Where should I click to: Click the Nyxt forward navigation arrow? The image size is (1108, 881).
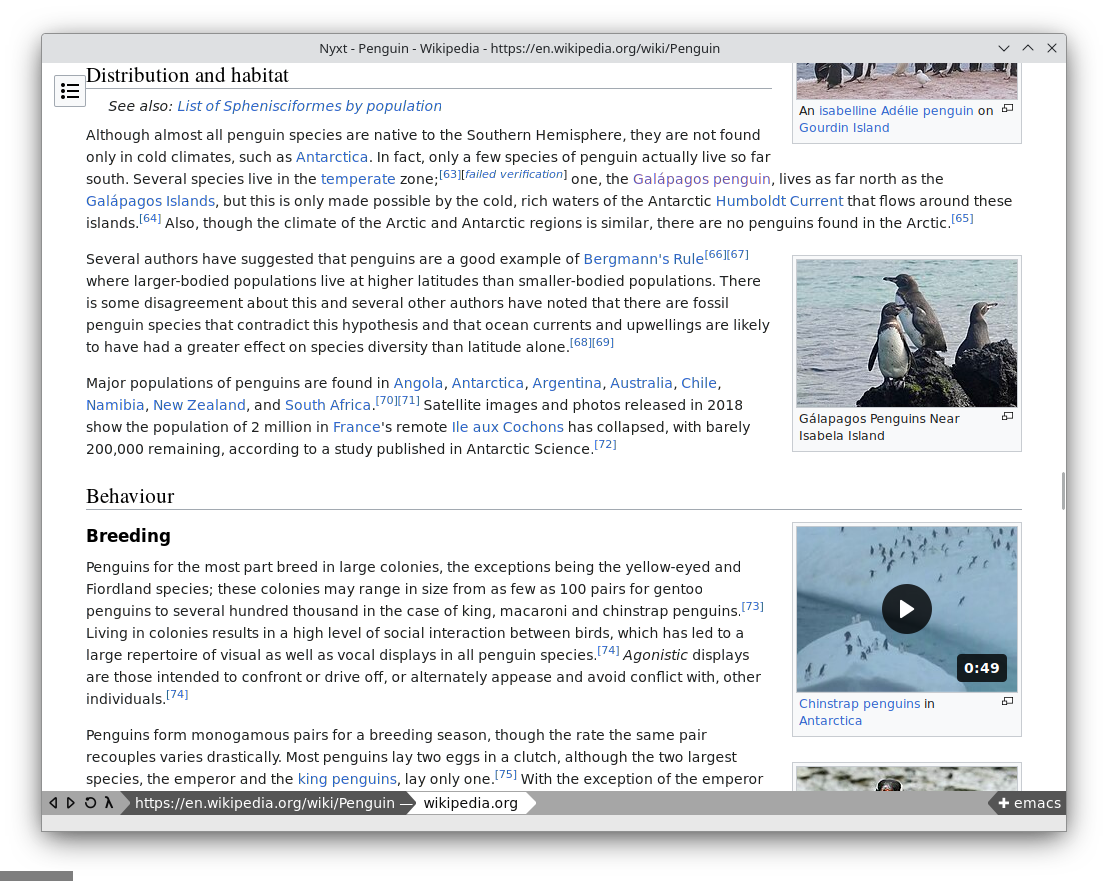[71, 803]
